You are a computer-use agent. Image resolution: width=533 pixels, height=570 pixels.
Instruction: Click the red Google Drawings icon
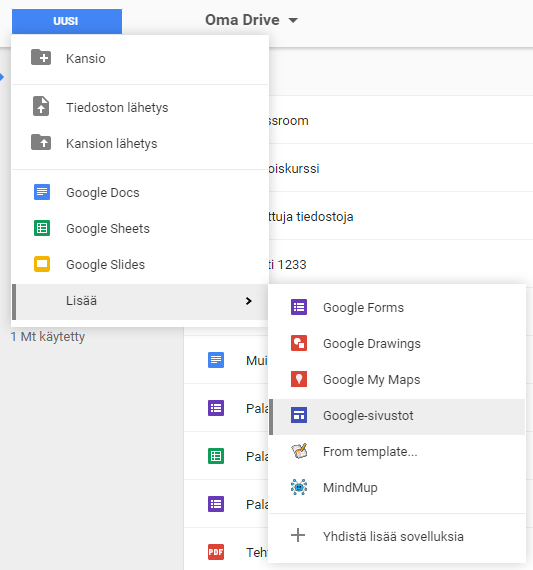[x=299, y=343]
